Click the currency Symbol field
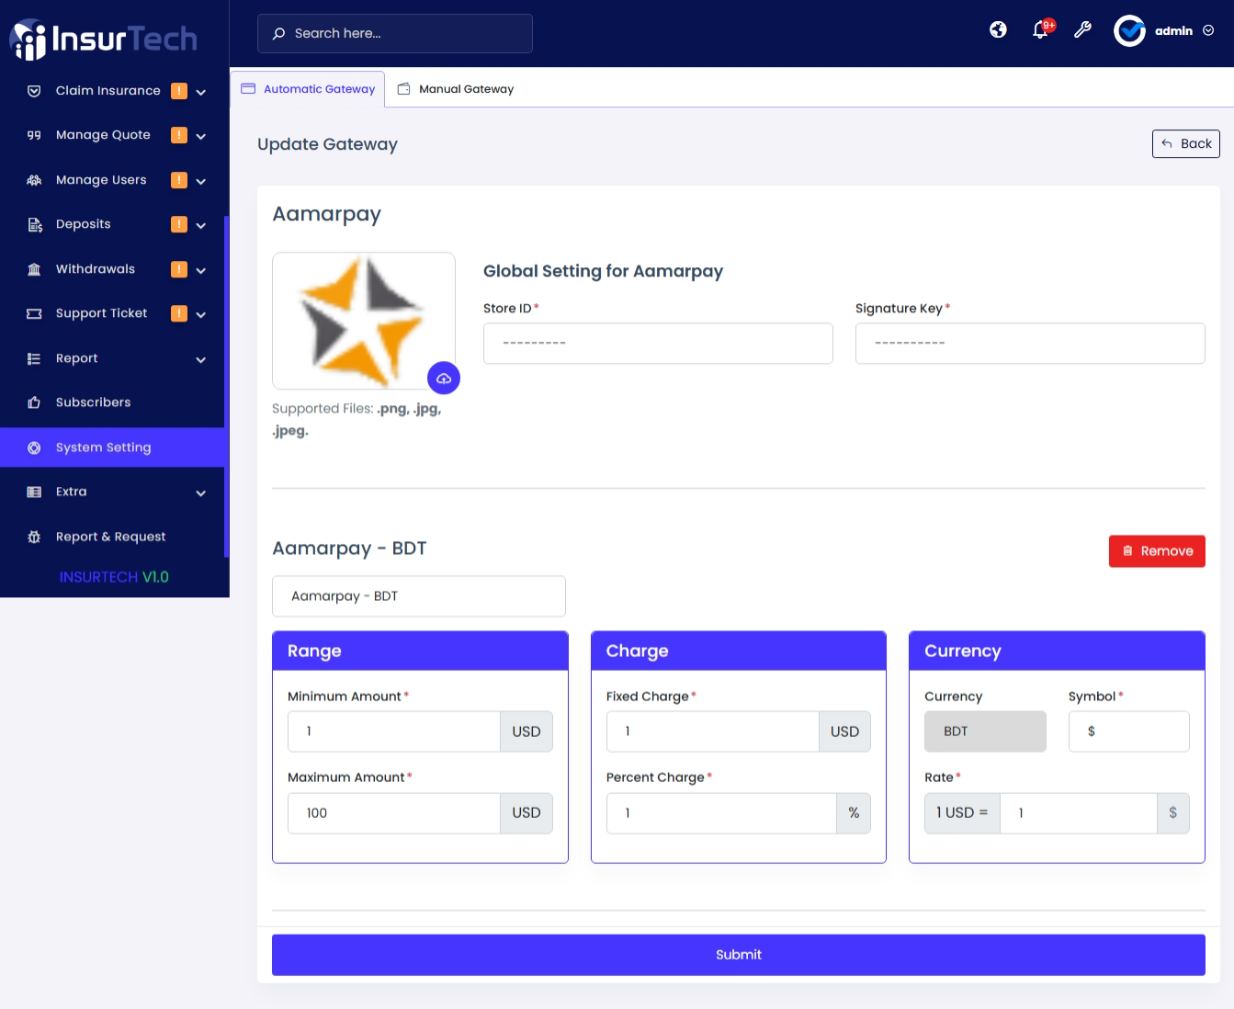The image size is (1234, 1009). pyautogui.click(x=1129, y=732)
